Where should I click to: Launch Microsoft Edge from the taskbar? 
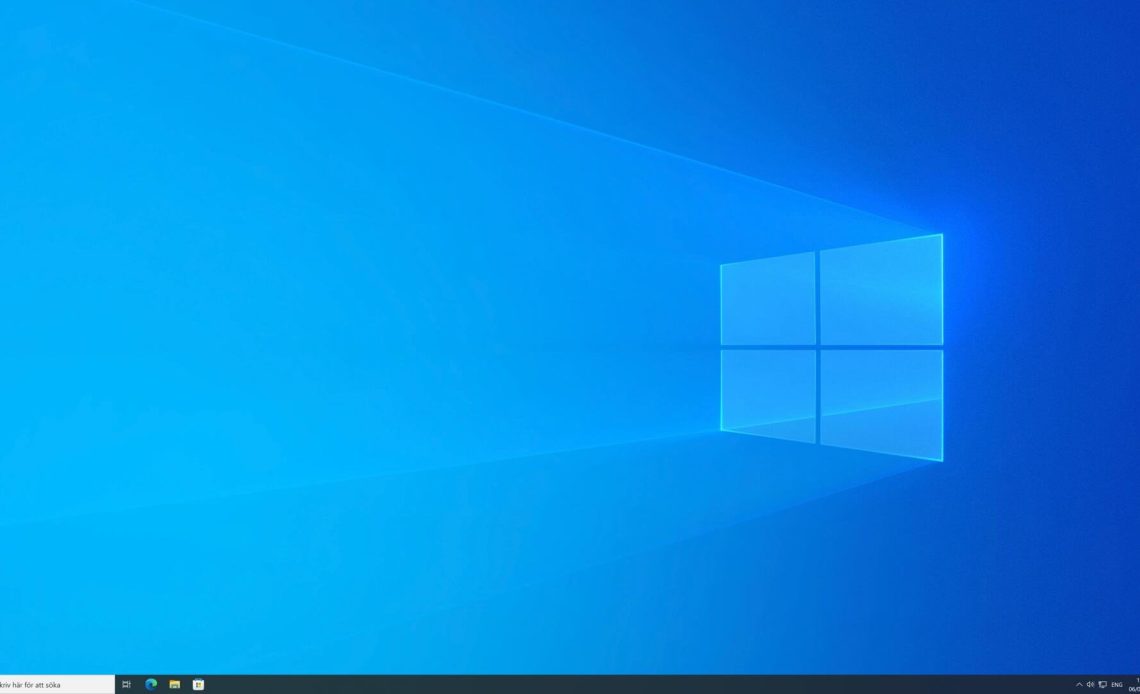point(151,685)
